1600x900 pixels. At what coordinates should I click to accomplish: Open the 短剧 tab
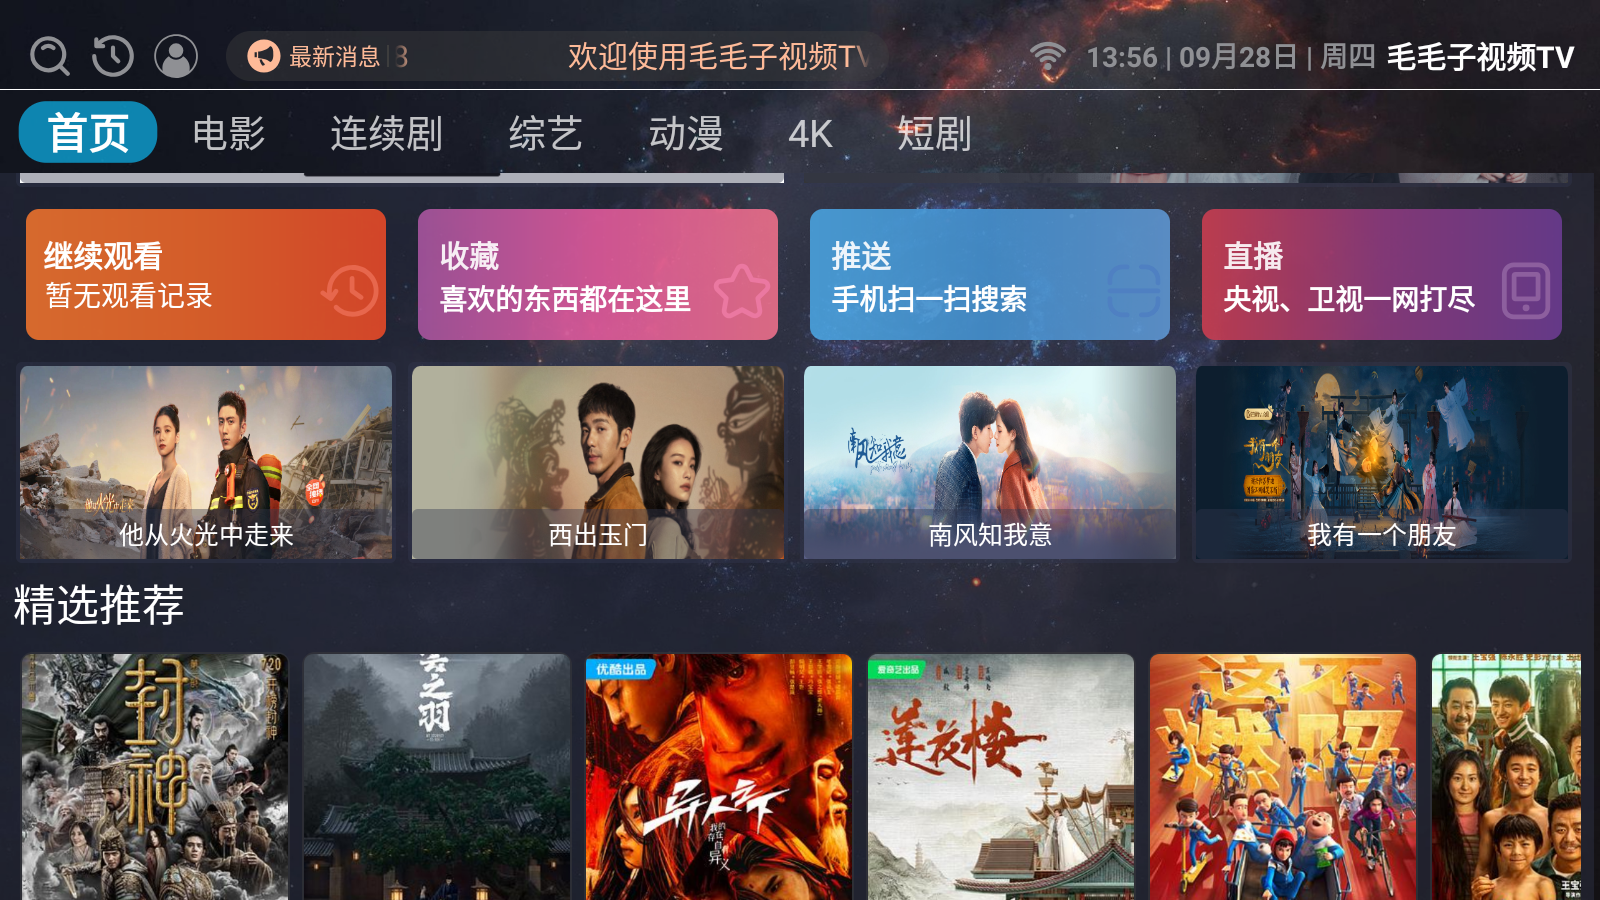(x=934, y=133)
